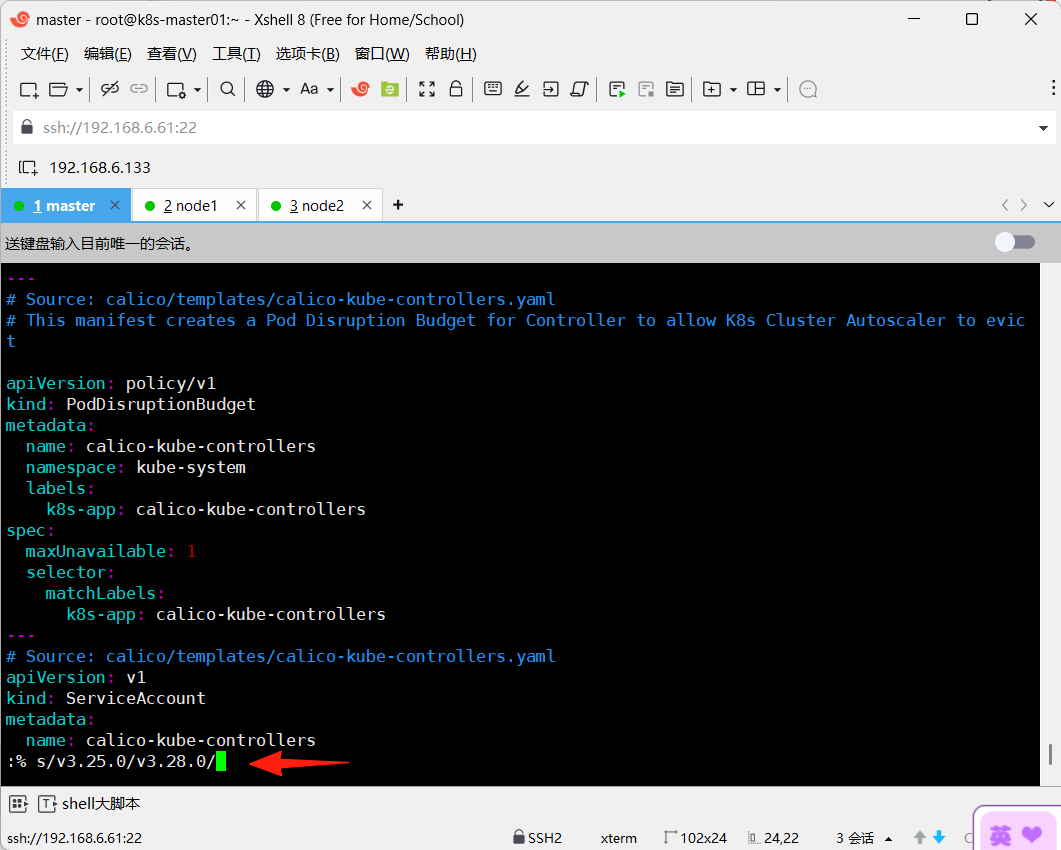Toggle full screen mode icon
The image size is (1061, 850).
click(427, 89)
